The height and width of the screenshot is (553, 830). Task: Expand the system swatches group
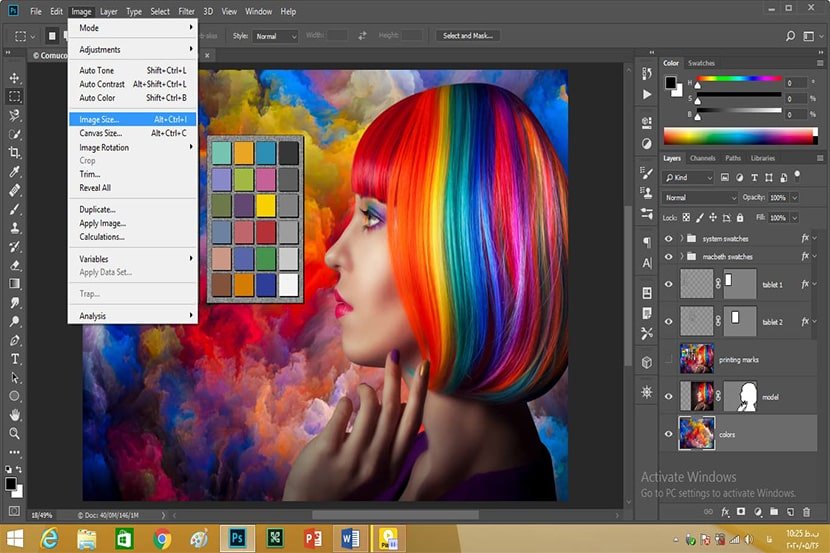pyautogui.click(x=682, y=239)
